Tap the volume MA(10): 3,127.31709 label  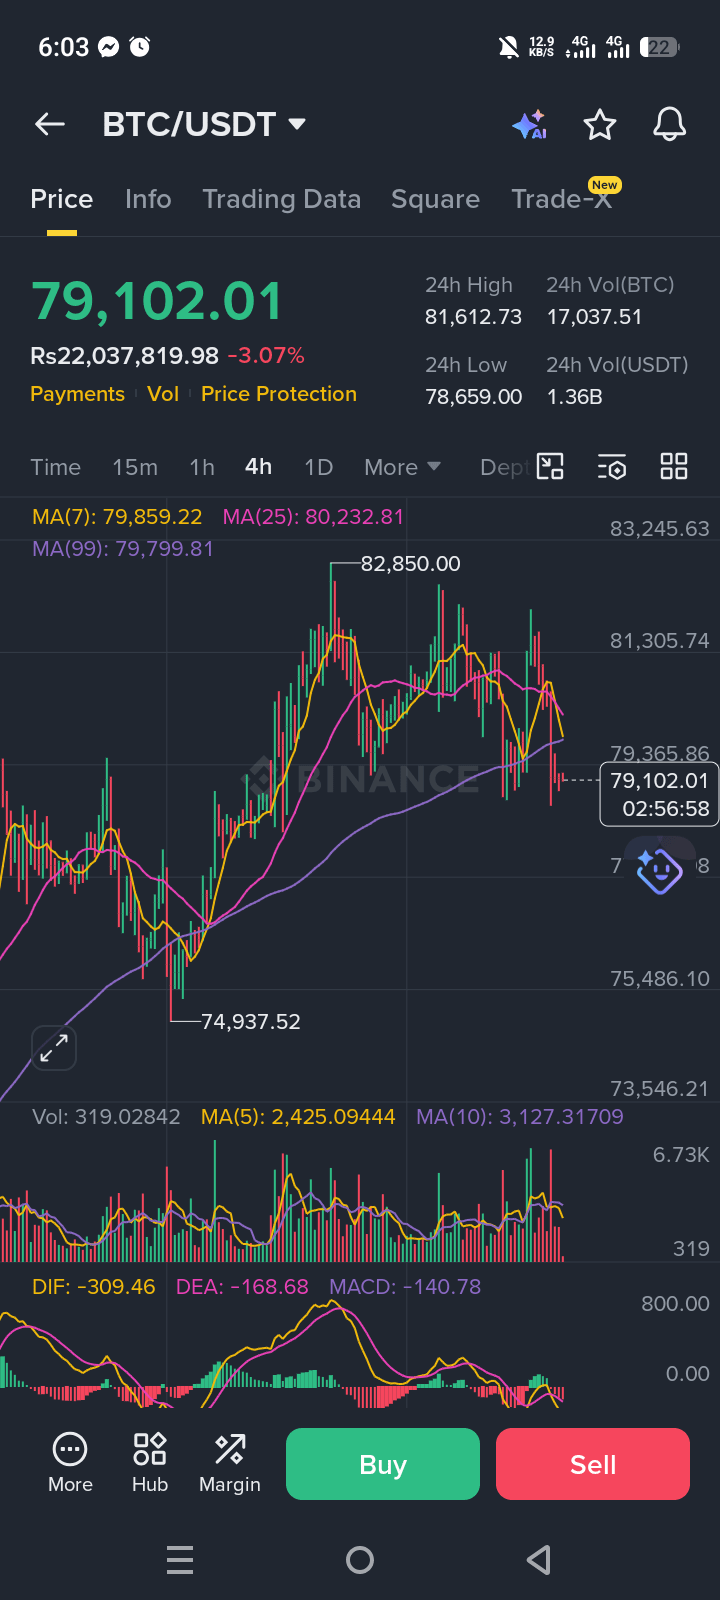pos(520,1117)
